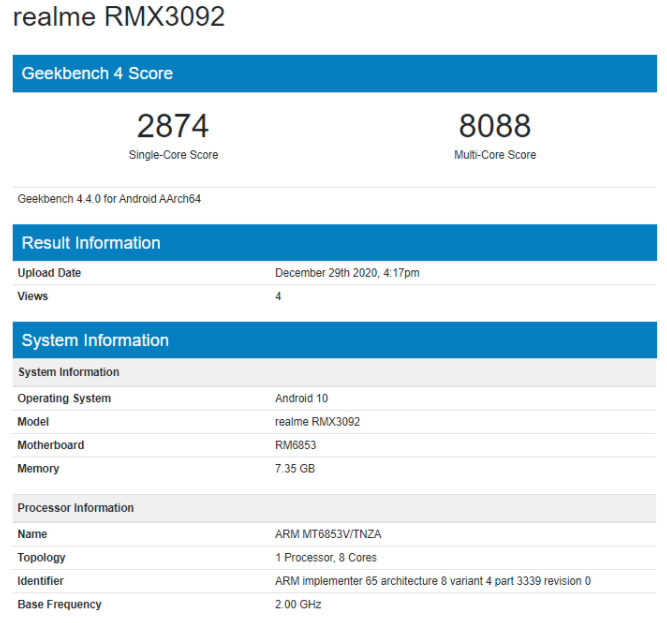This screenshot has width=667, height=623.
Task: Click the Single-Core Score label
Action: click(173, 155)
